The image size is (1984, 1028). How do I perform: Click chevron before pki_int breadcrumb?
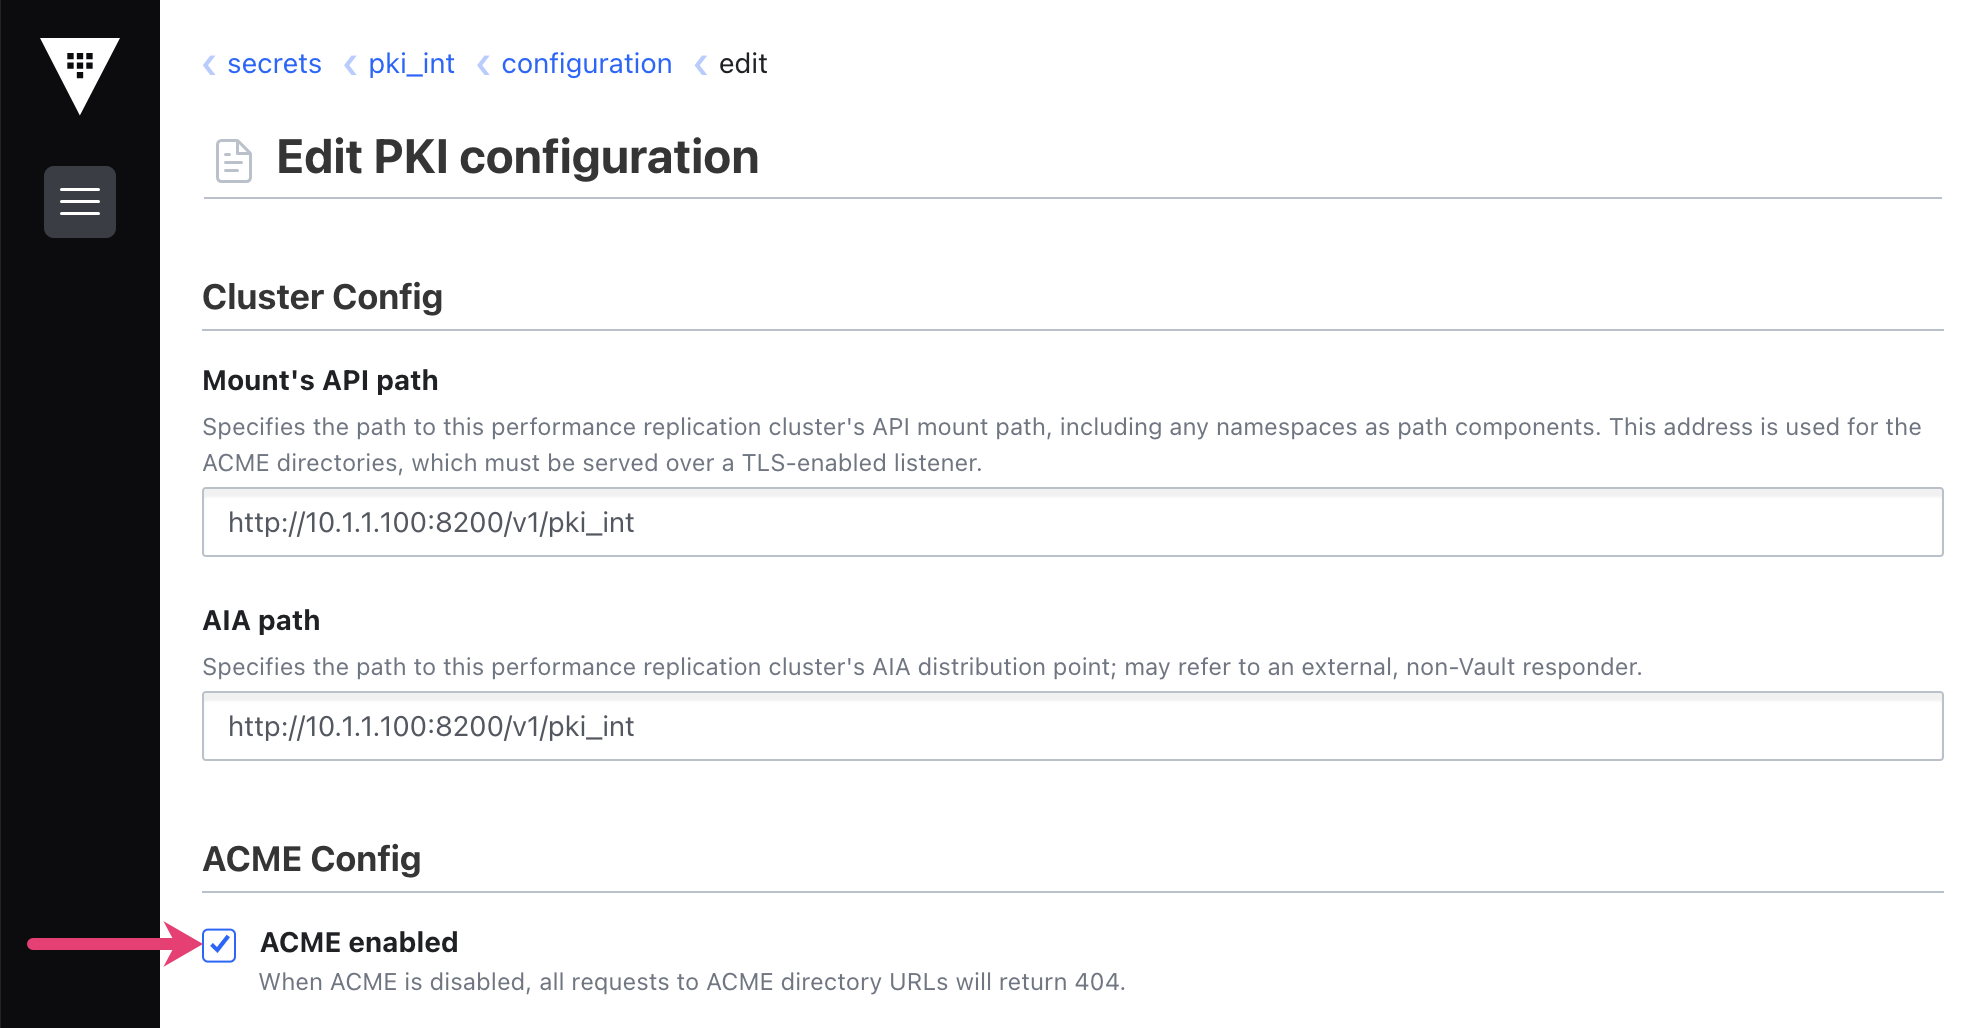[x=350, y=65]
